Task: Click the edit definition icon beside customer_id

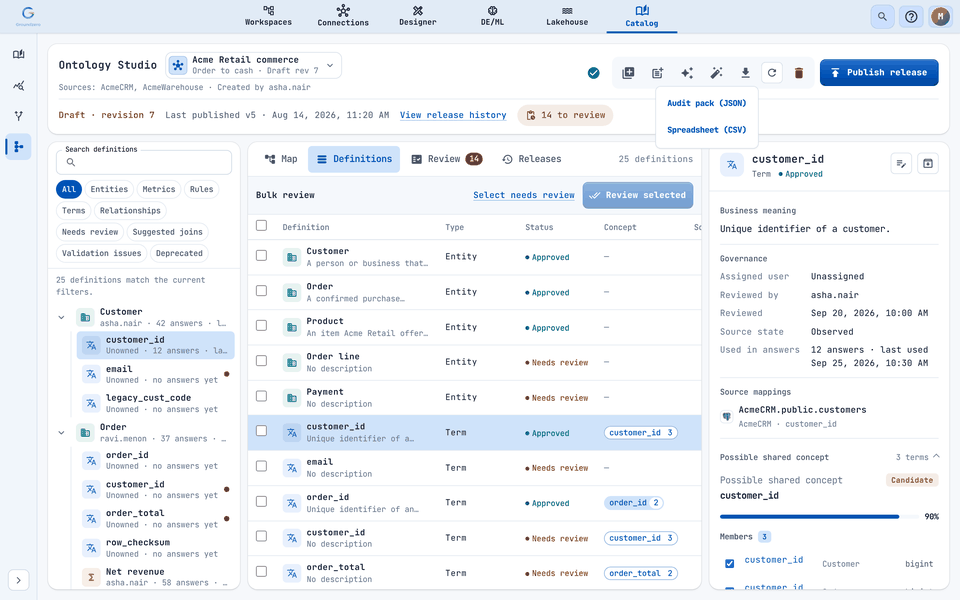Action: tap(901, 163)
